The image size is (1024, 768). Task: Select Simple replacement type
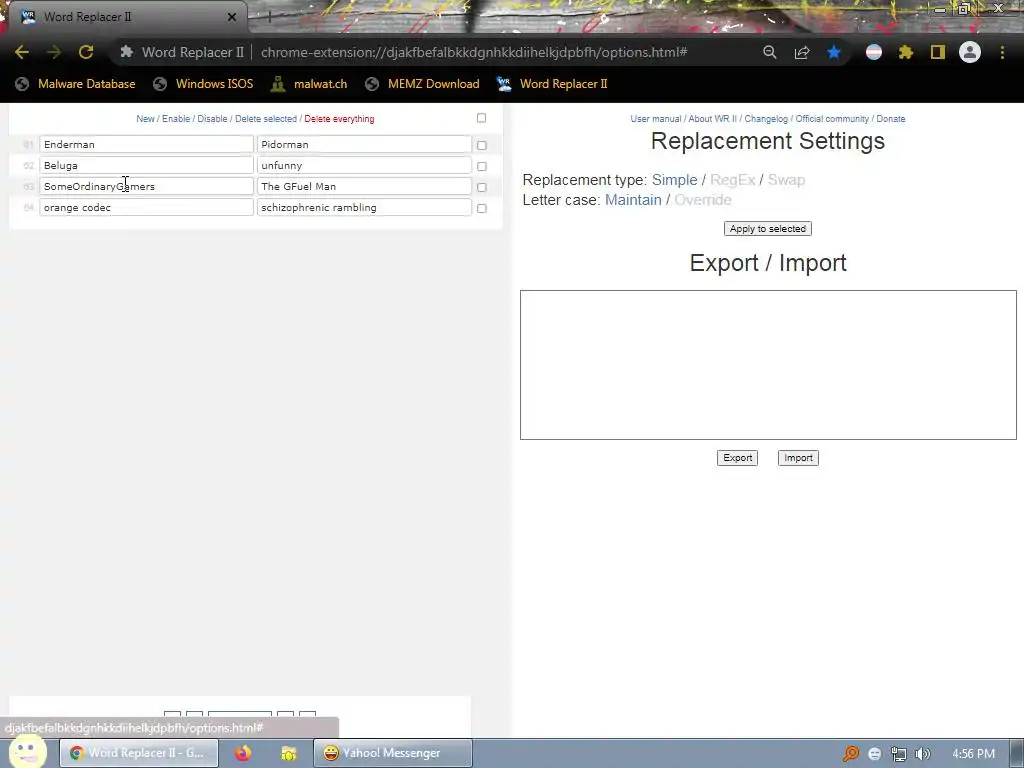pyautogui.click(x=675, y=180)
